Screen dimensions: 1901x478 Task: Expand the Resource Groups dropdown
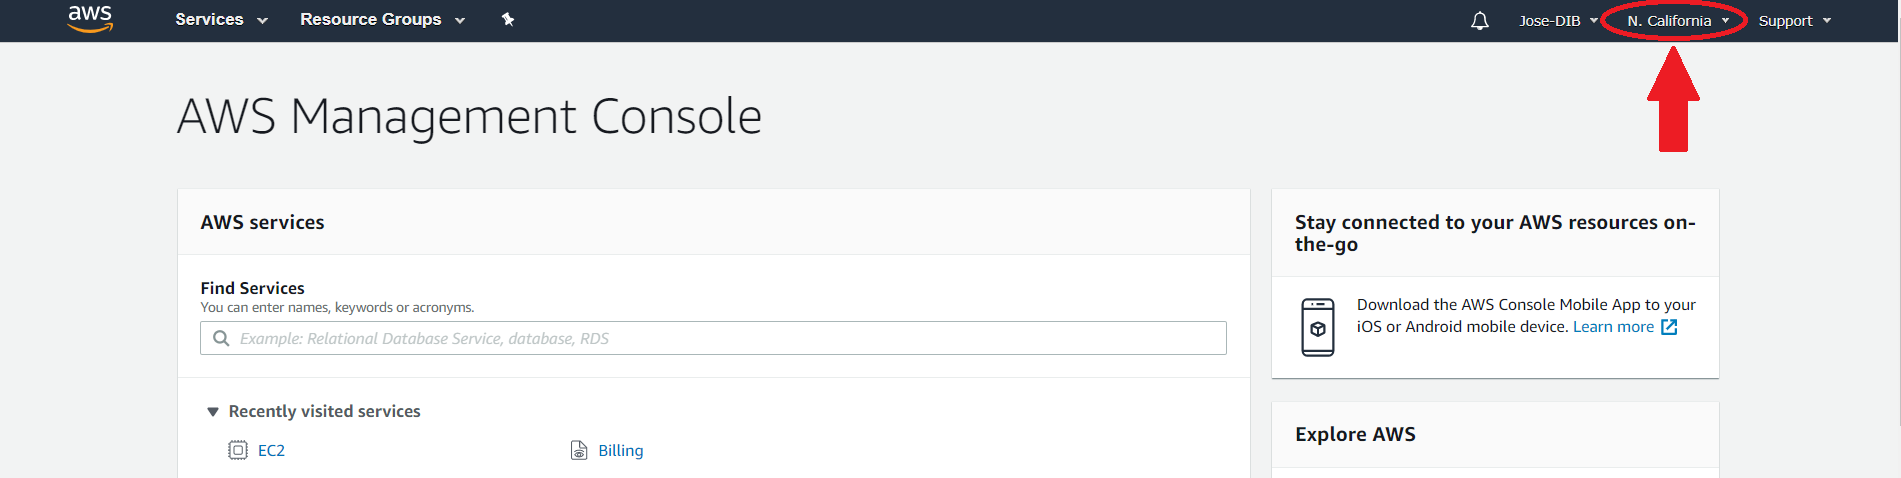(x=382, y=19)
